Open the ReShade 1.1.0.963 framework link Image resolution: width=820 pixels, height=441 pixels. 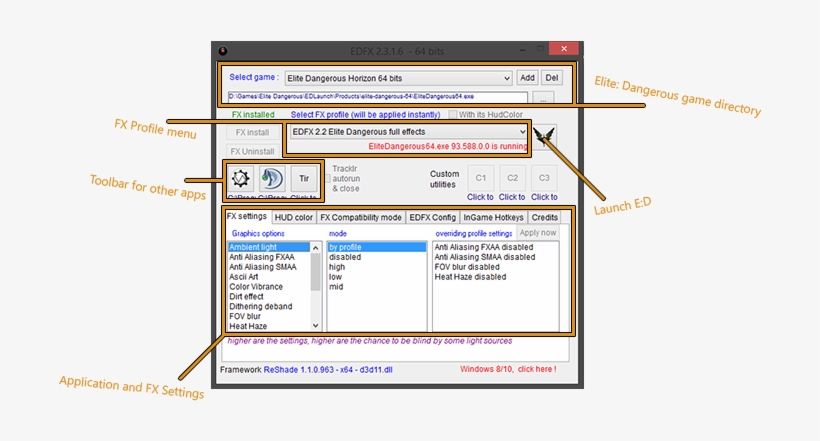click(328, 370)
